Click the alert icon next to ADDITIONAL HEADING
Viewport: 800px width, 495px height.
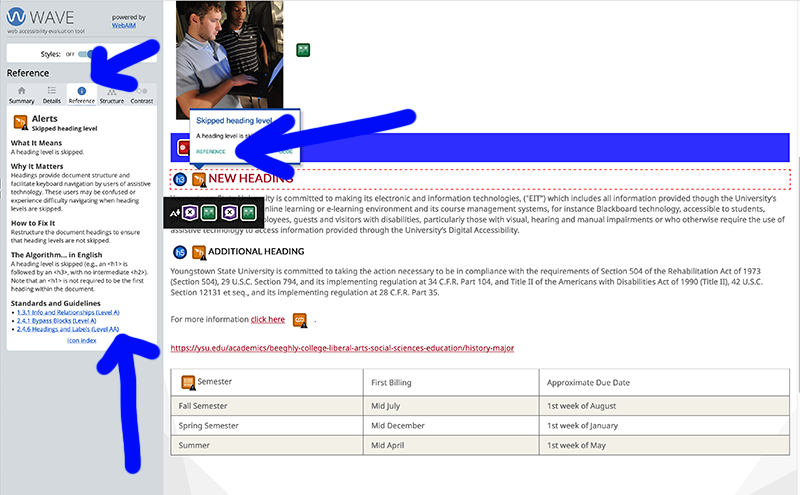[x=198, y=251]
